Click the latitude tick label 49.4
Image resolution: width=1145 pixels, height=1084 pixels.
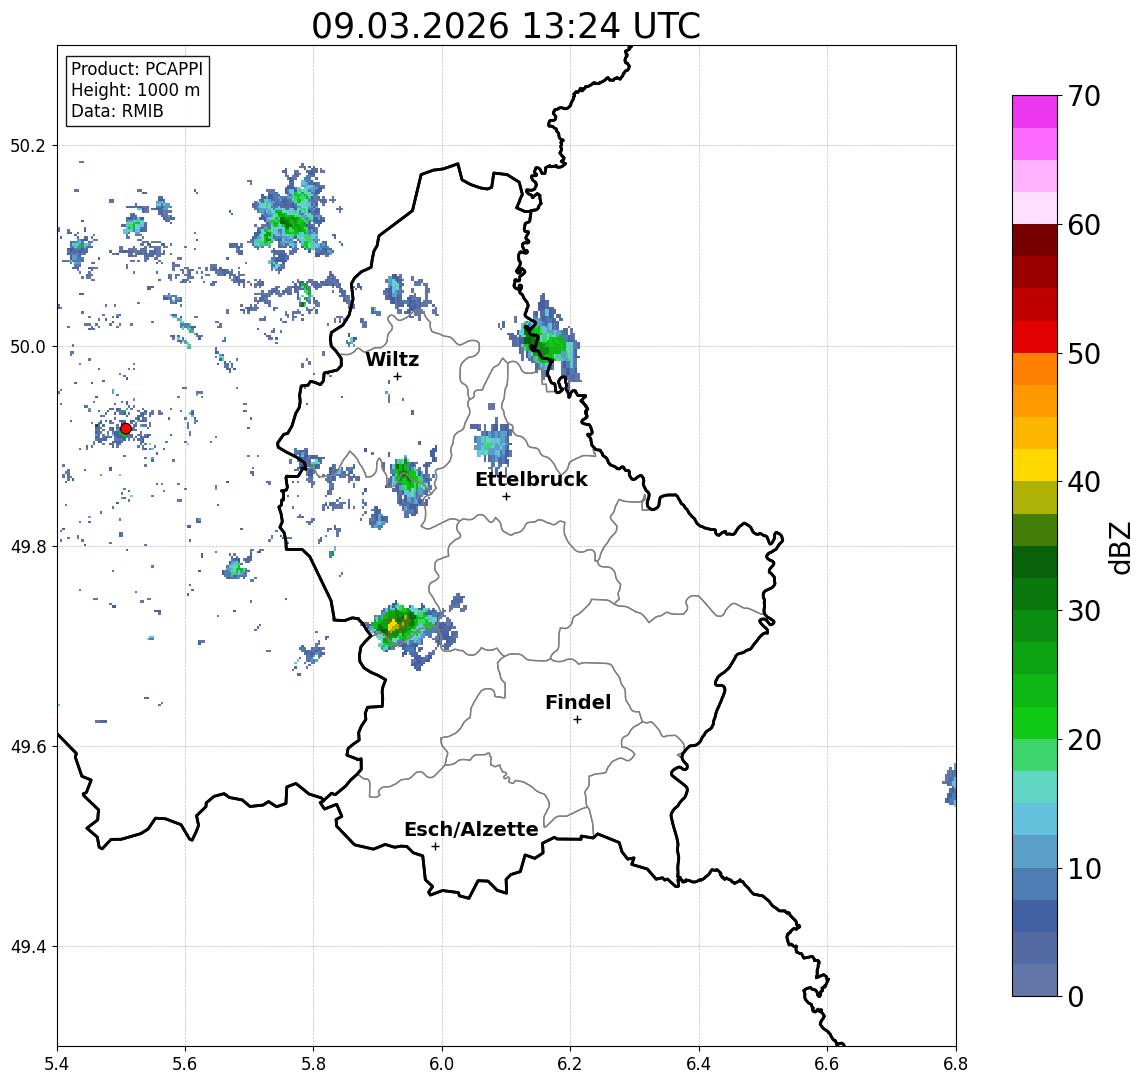[x=28, y=947]
